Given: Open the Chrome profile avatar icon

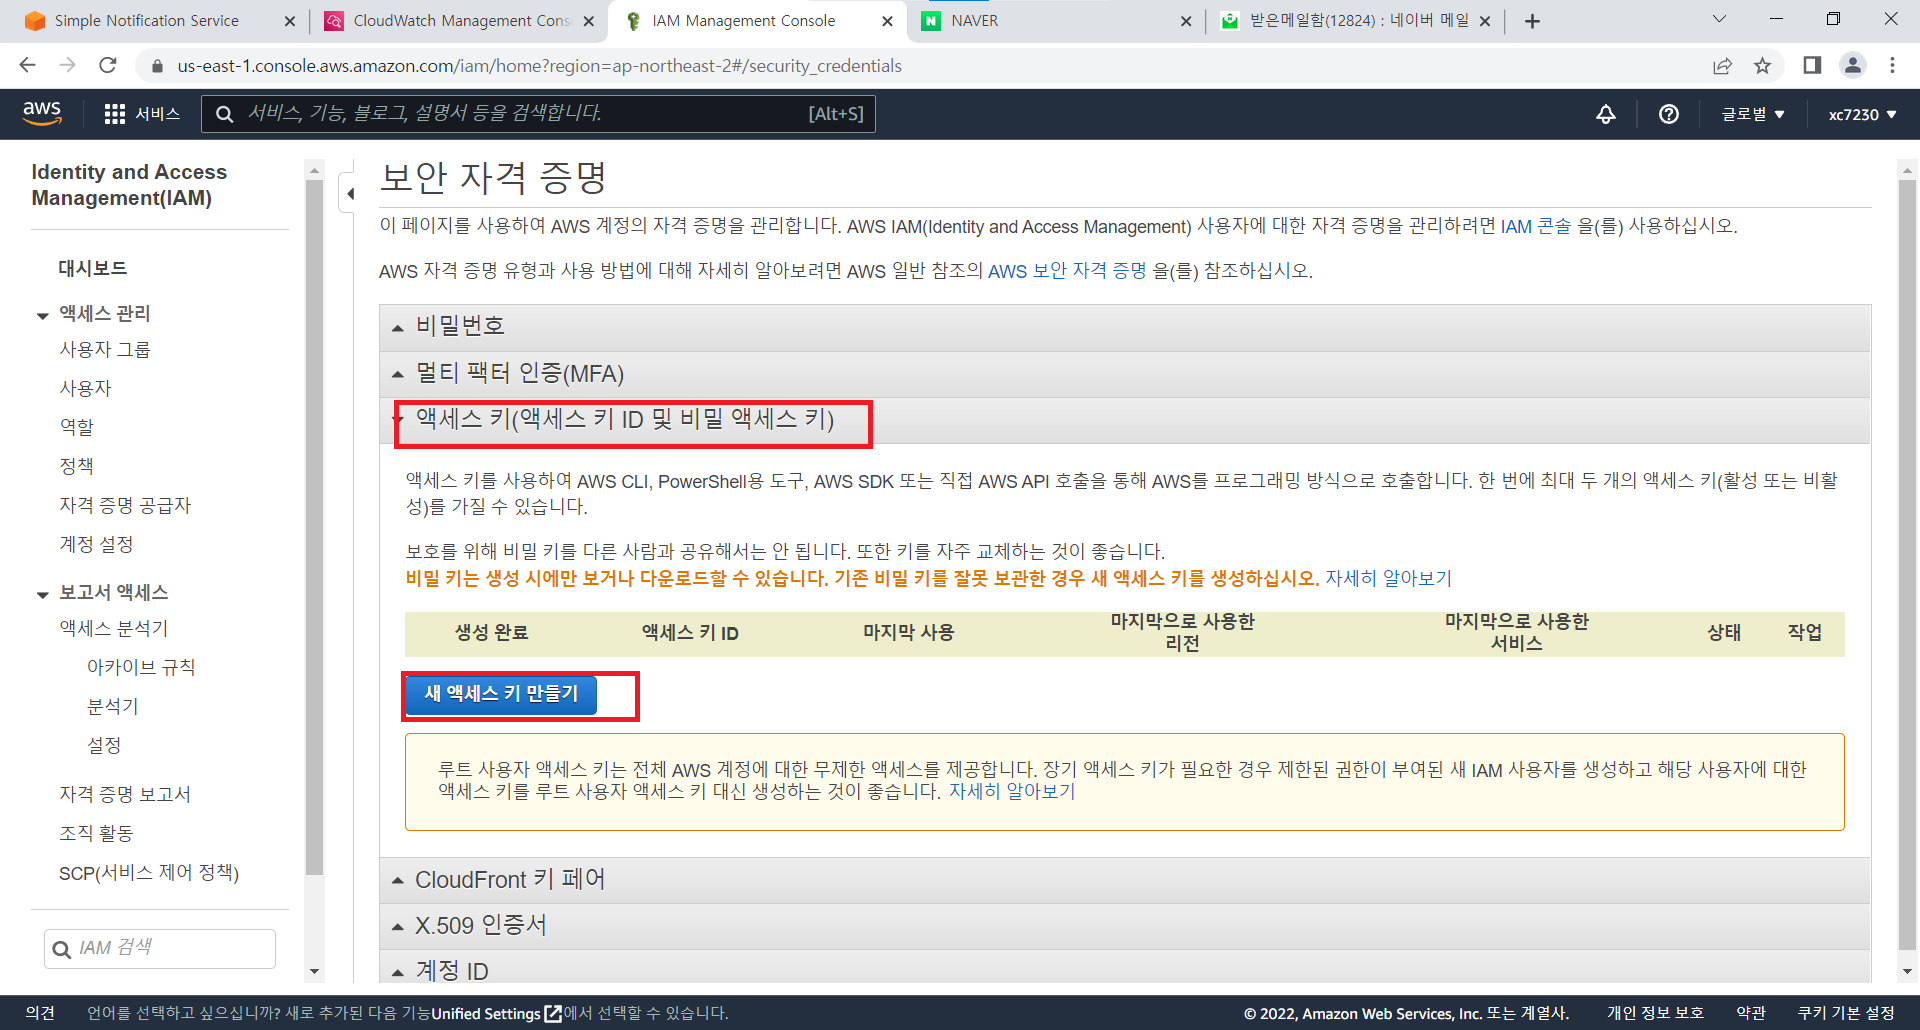Looking at the screenshot, I should coord(1853,65).
